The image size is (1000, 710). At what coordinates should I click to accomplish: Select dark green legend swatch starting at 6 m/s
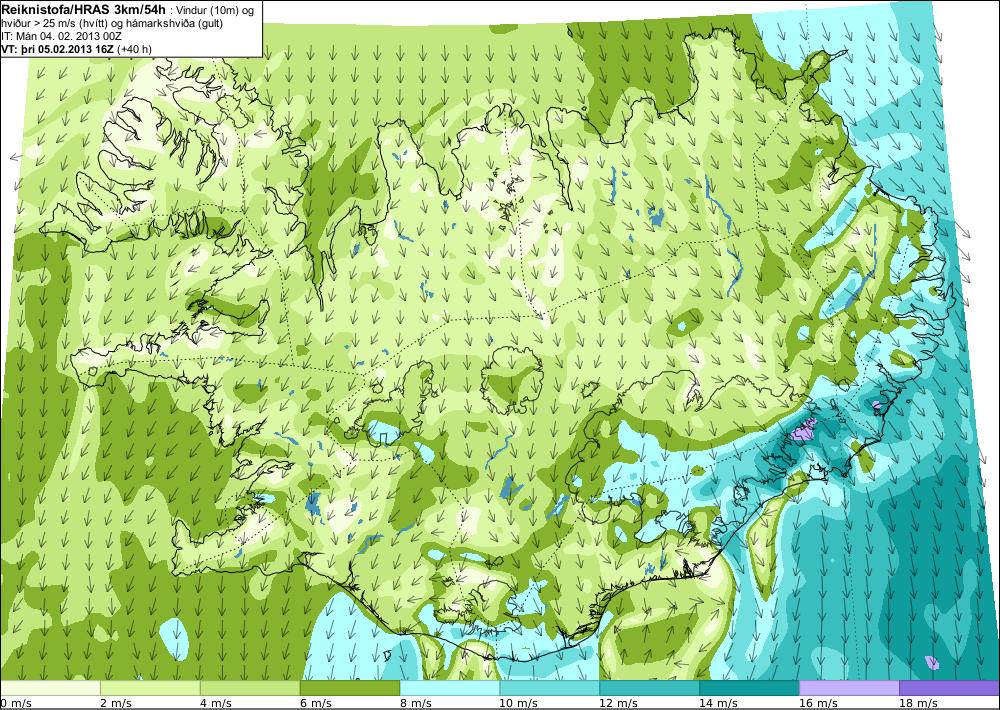pos(350,688)
